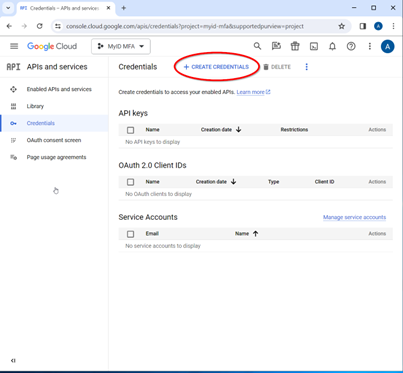Click the APIs and services heading
The image size is (403, 373).
(57, 67)
